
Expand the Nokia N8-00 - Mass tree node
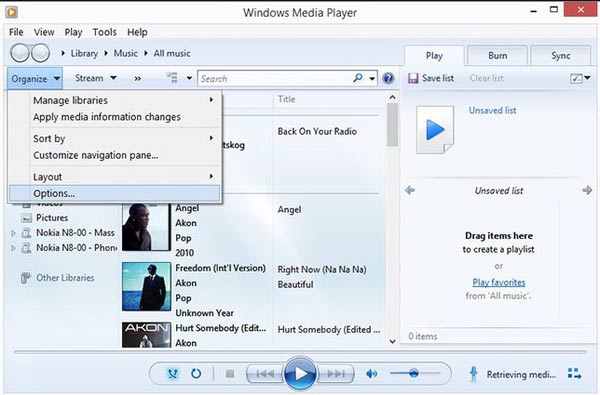pos(13,233)
